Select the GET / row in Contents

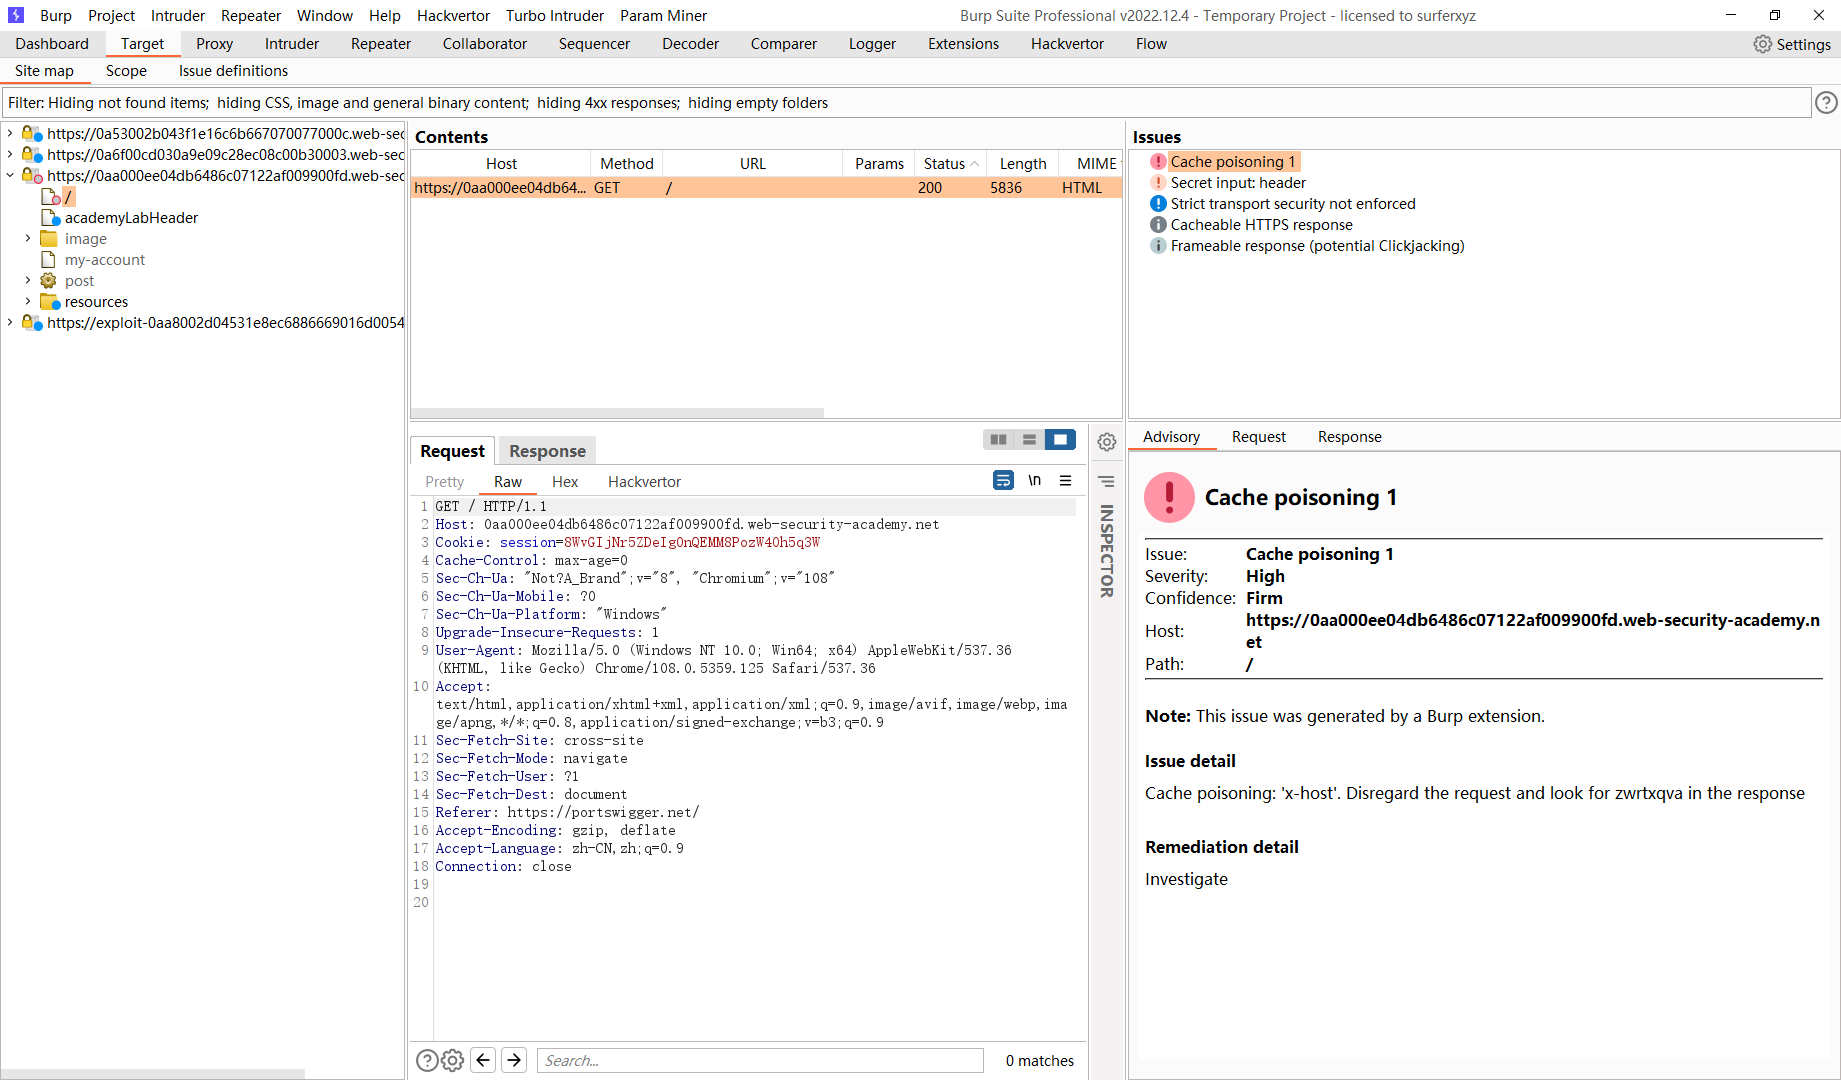(x=766, y=187)
